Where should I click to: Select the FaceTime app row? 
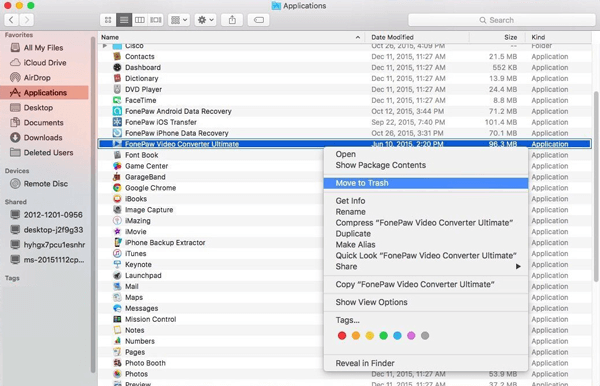coord(345,100)
